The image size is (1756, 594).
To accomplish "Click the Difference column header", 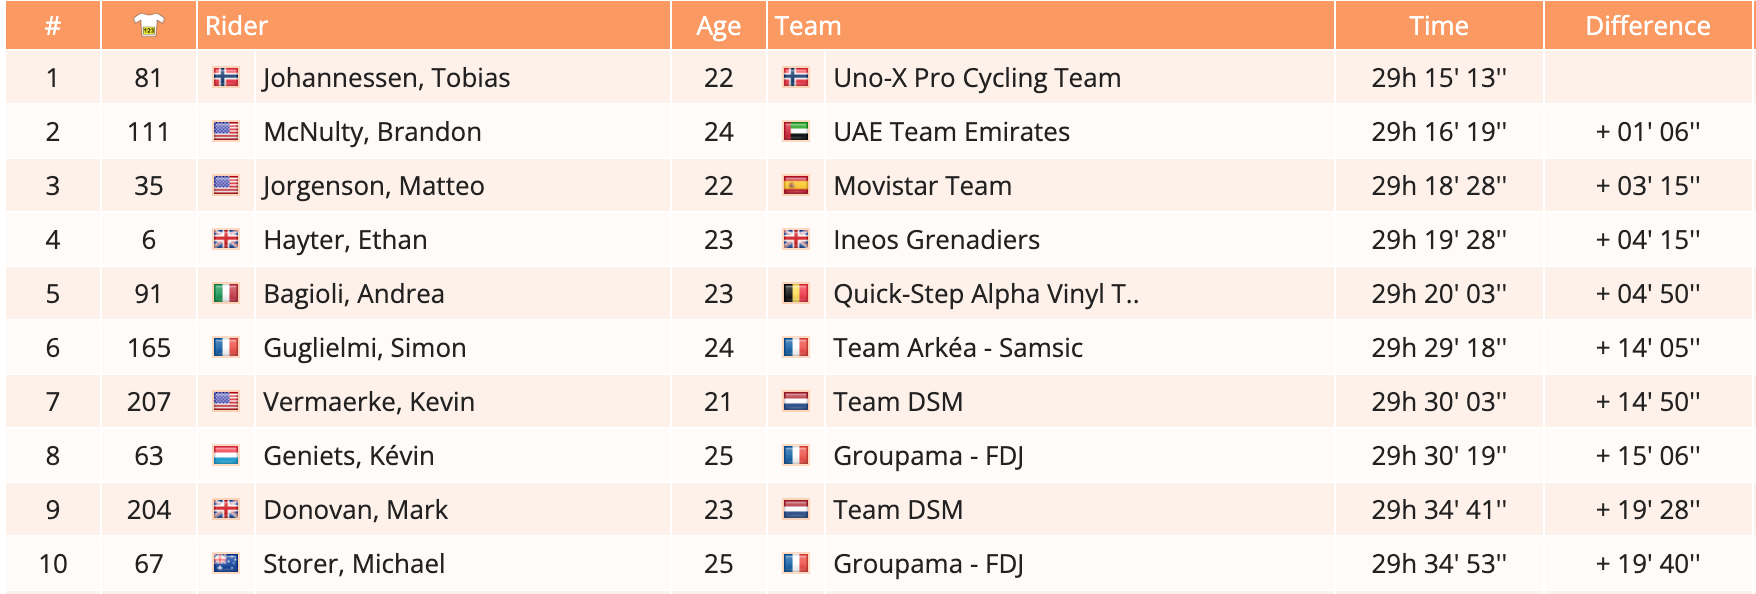I will pos(1647,26).
